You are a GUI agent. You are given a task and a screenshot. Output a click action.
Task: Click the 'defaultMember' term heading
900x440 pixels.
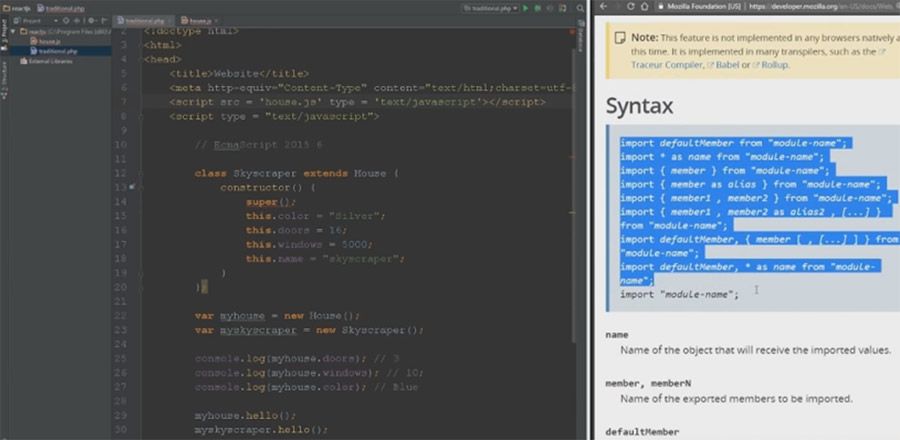pyautogui.click(x=642, y=431)
